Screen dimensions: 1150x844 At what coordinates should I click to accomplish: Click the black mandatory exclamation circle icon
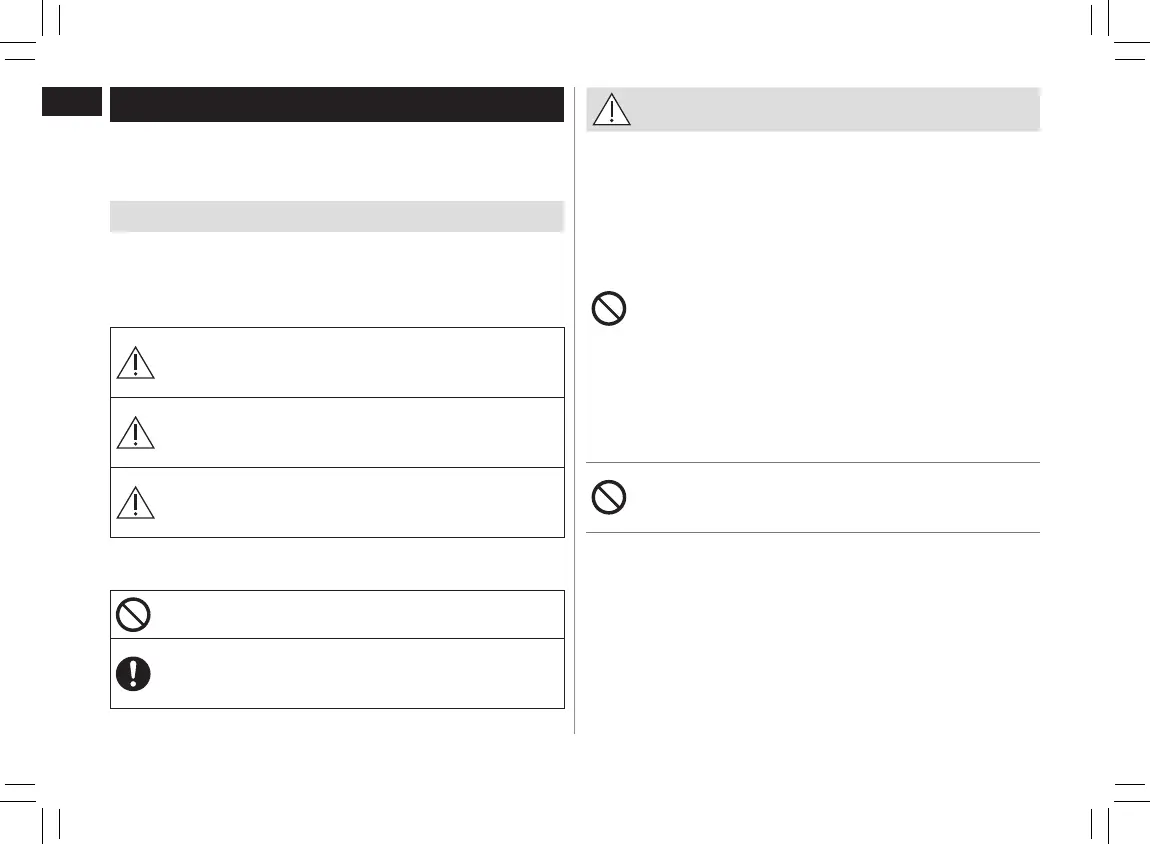pos(133,673)
